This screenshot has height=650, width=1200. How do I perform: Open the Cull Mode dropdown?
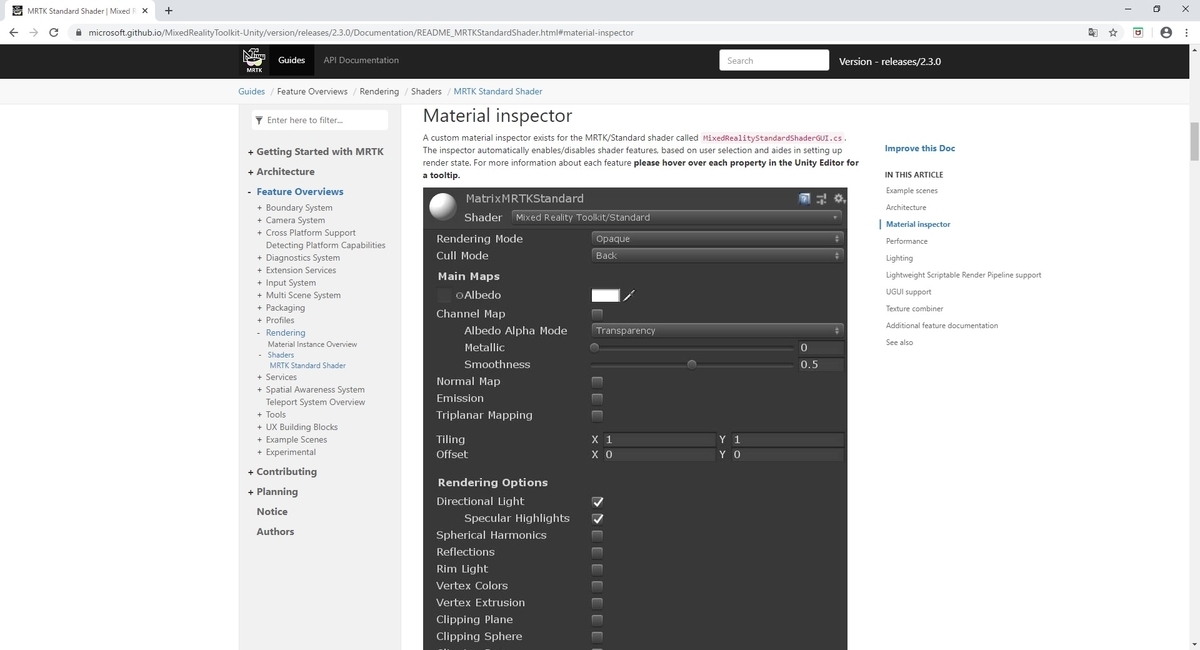point(717,256)
